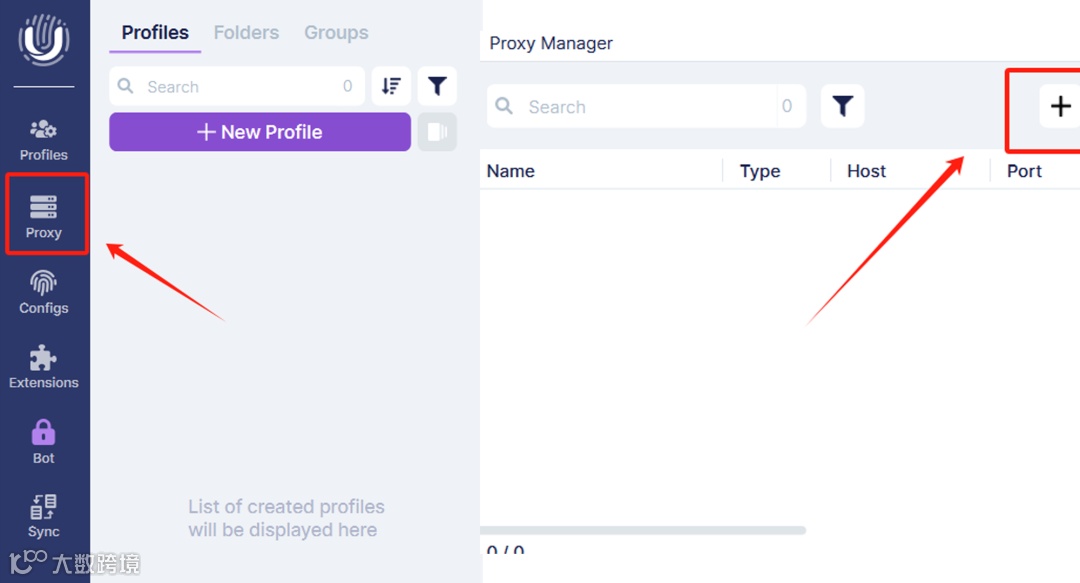Click the New Profile button
Viewport: 1080px width, 583px height.
(260, 132)
